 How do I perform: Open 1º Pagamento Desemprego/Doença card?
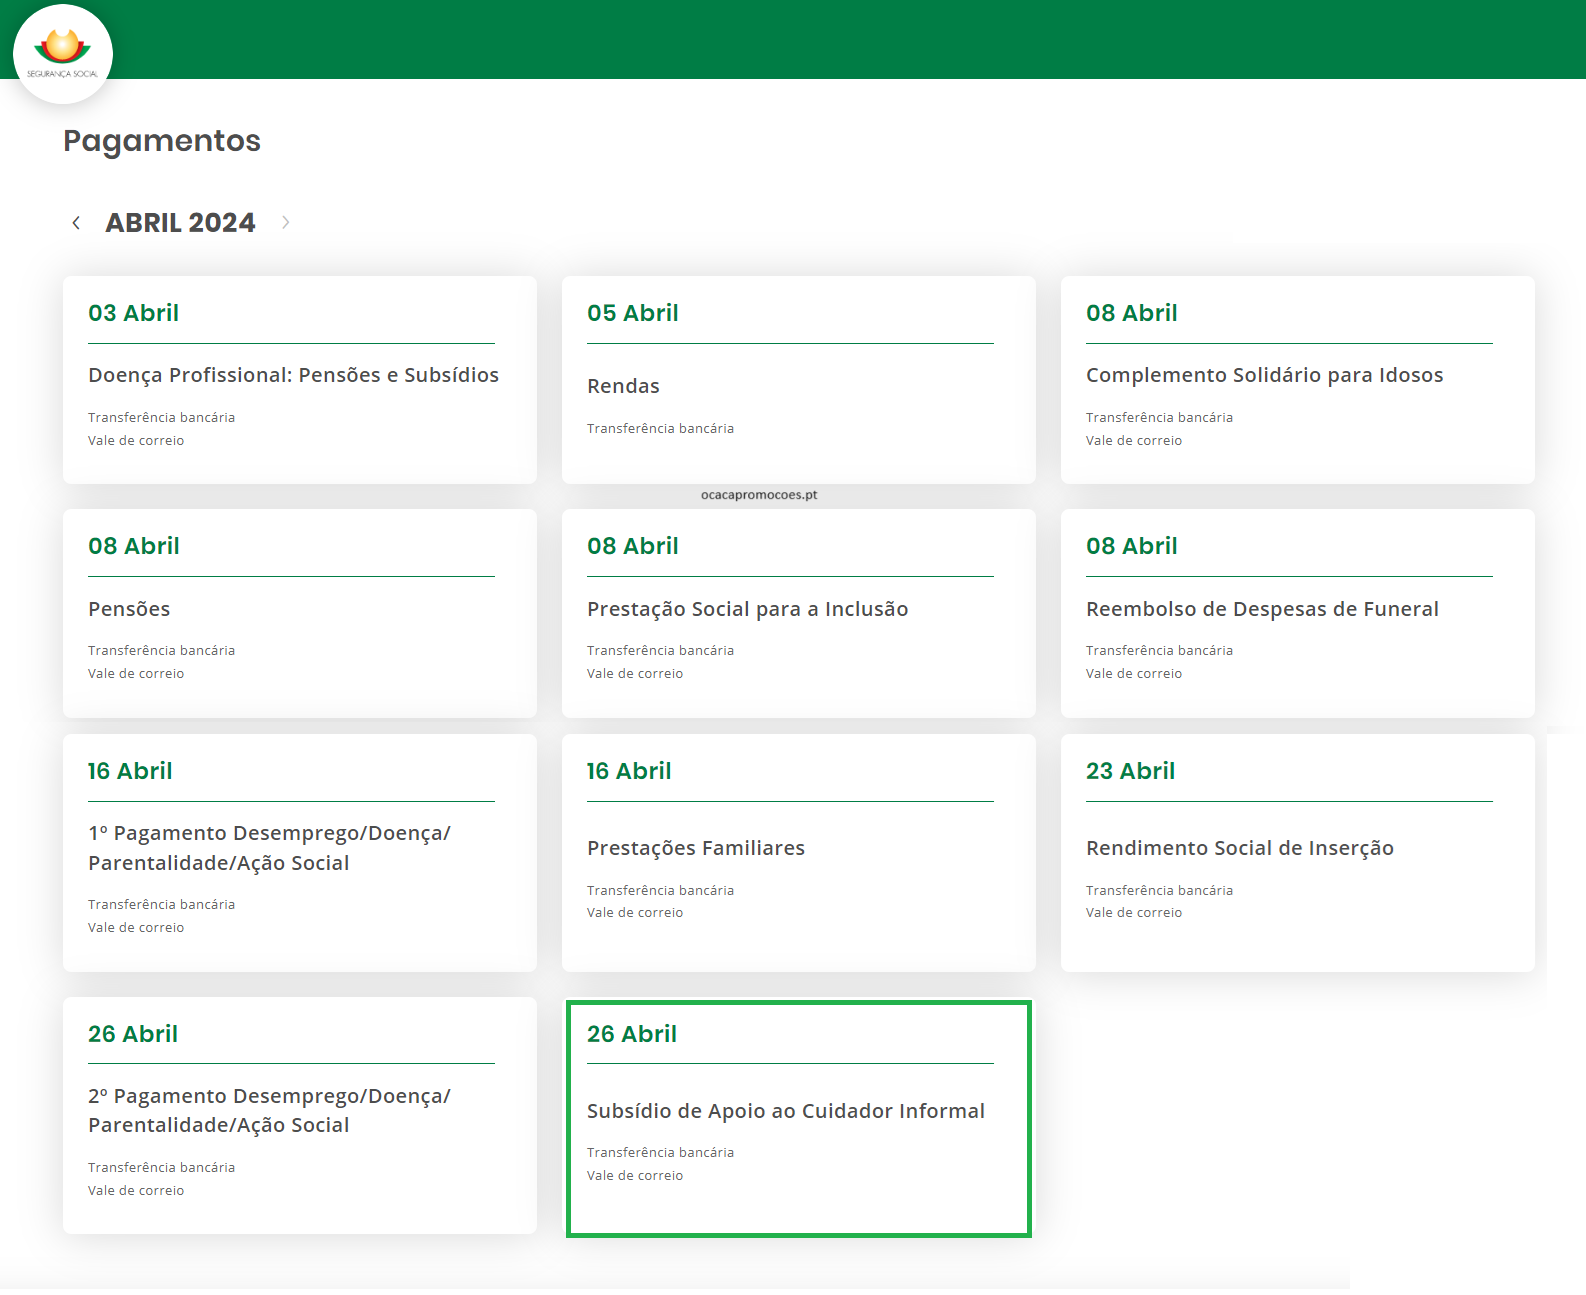tap(269, 848)
